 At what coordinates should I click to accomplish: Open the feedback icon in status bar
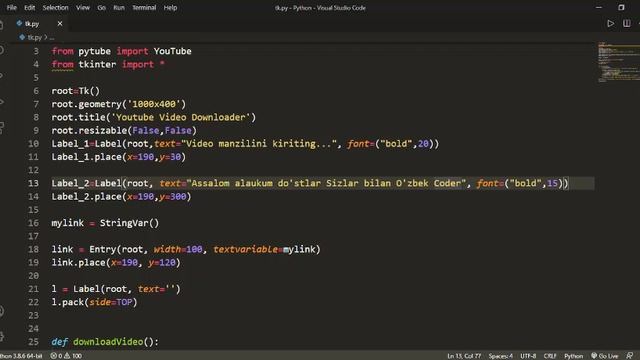coord(630,356)
